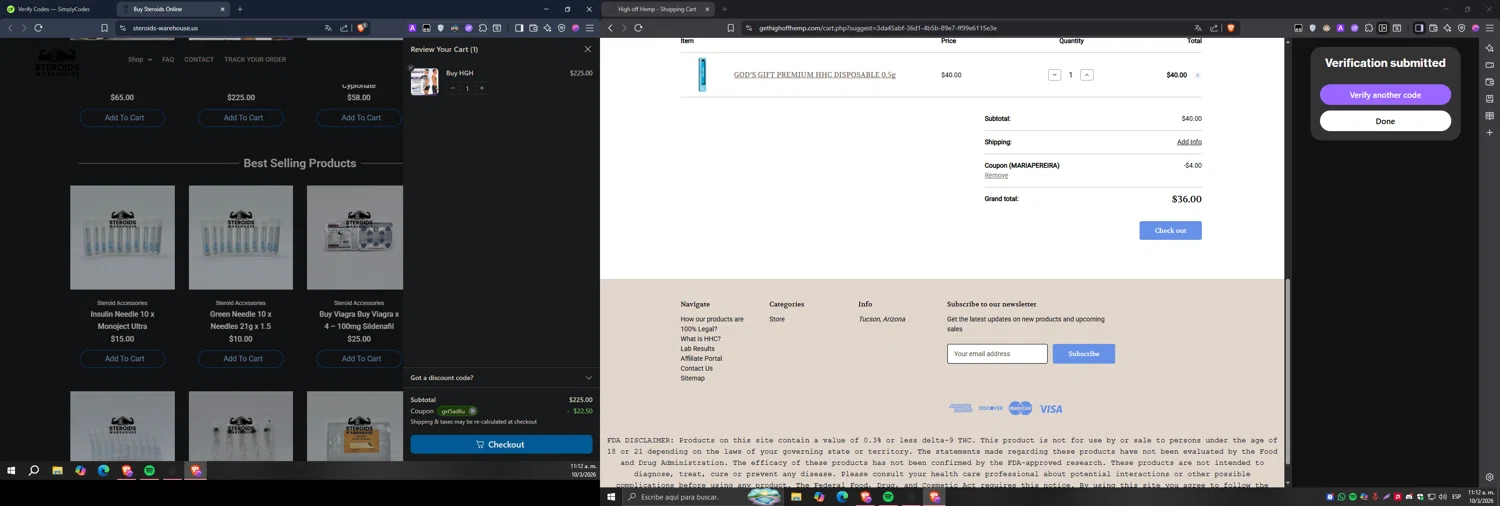Open translate icon in steroids-warehouse address bar

328,28
